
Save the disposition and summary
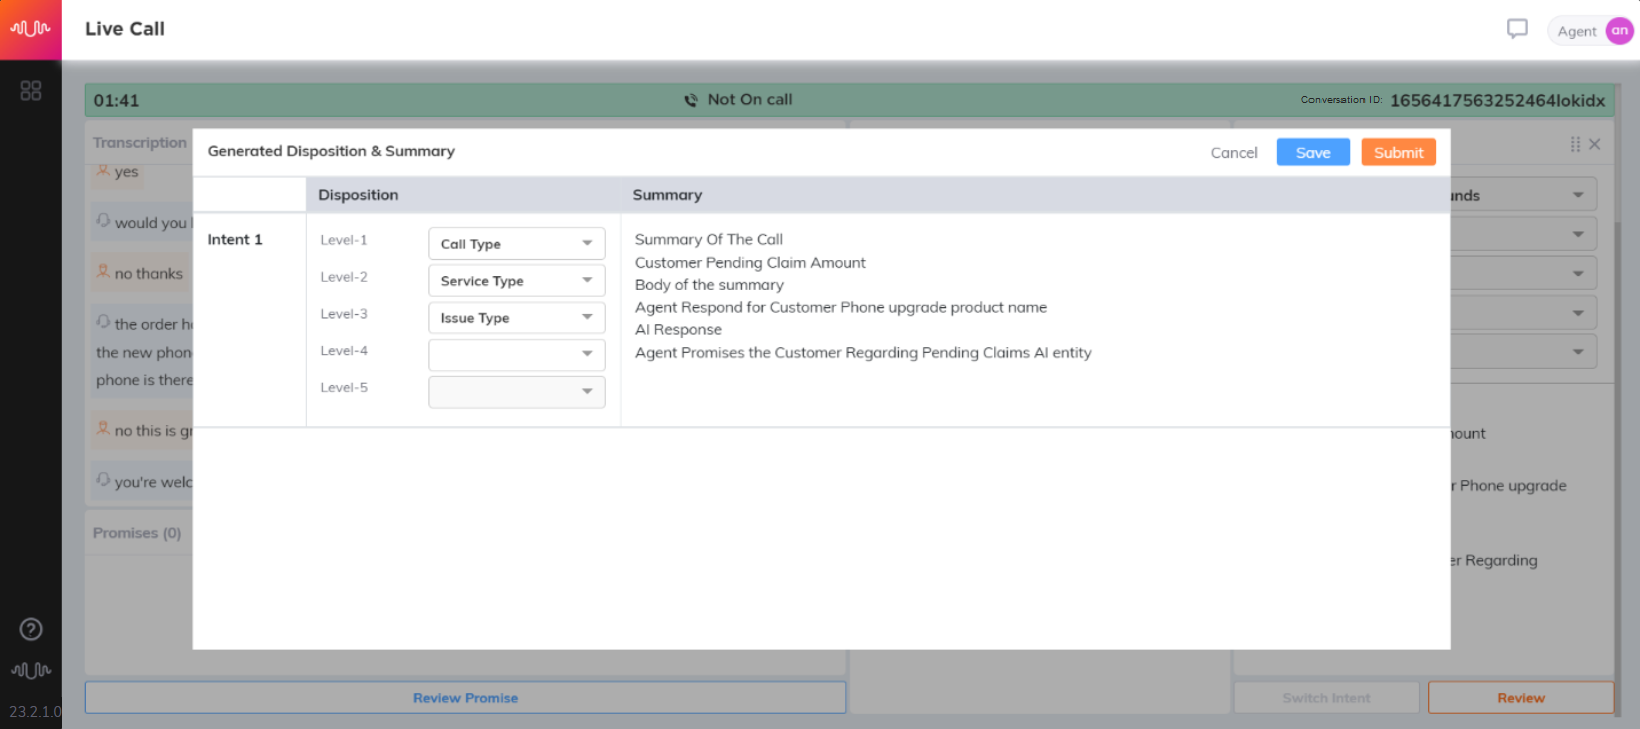1313,152
